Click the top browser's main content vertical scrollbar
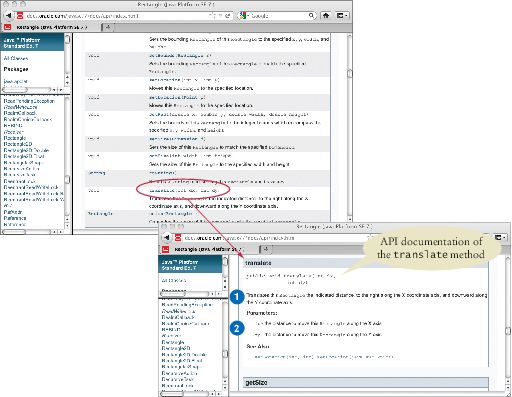This screenshot has height=397, width=512. coord(349,127)
